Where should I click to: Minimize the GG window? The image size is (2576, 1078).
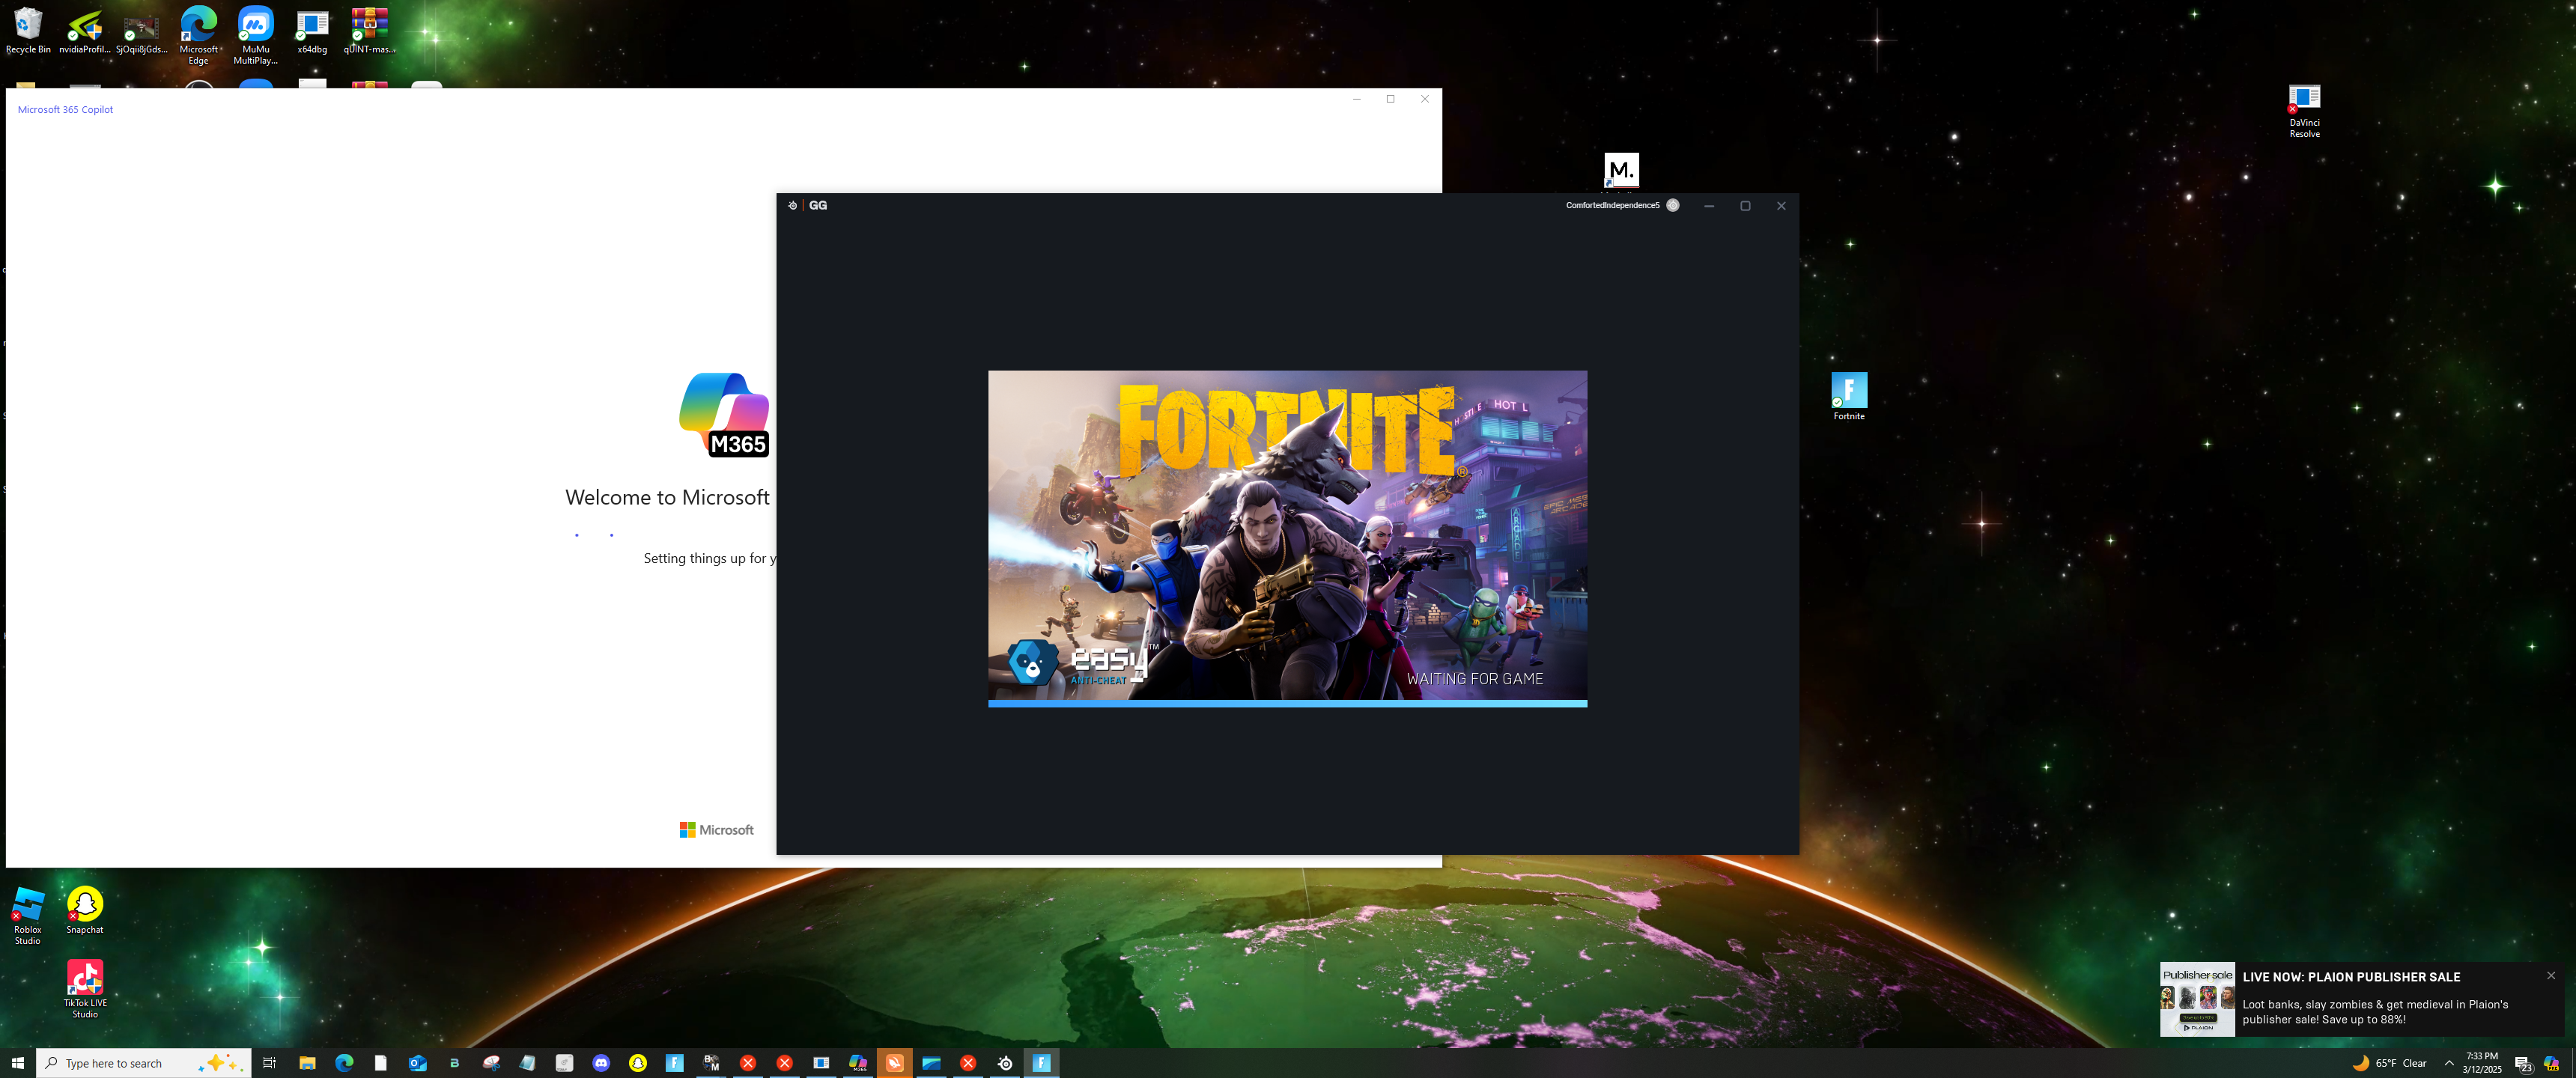point(1709,205)
